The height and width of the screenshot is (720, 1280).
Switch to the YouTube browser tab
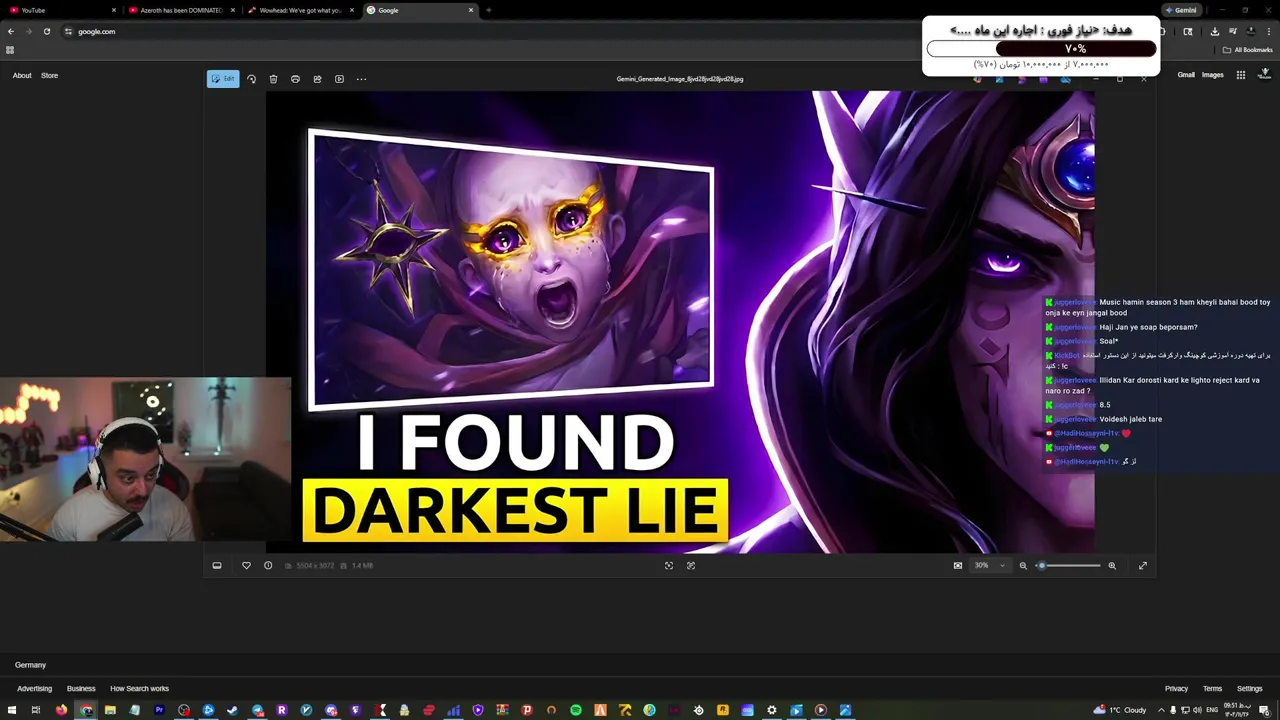[60, 10]
